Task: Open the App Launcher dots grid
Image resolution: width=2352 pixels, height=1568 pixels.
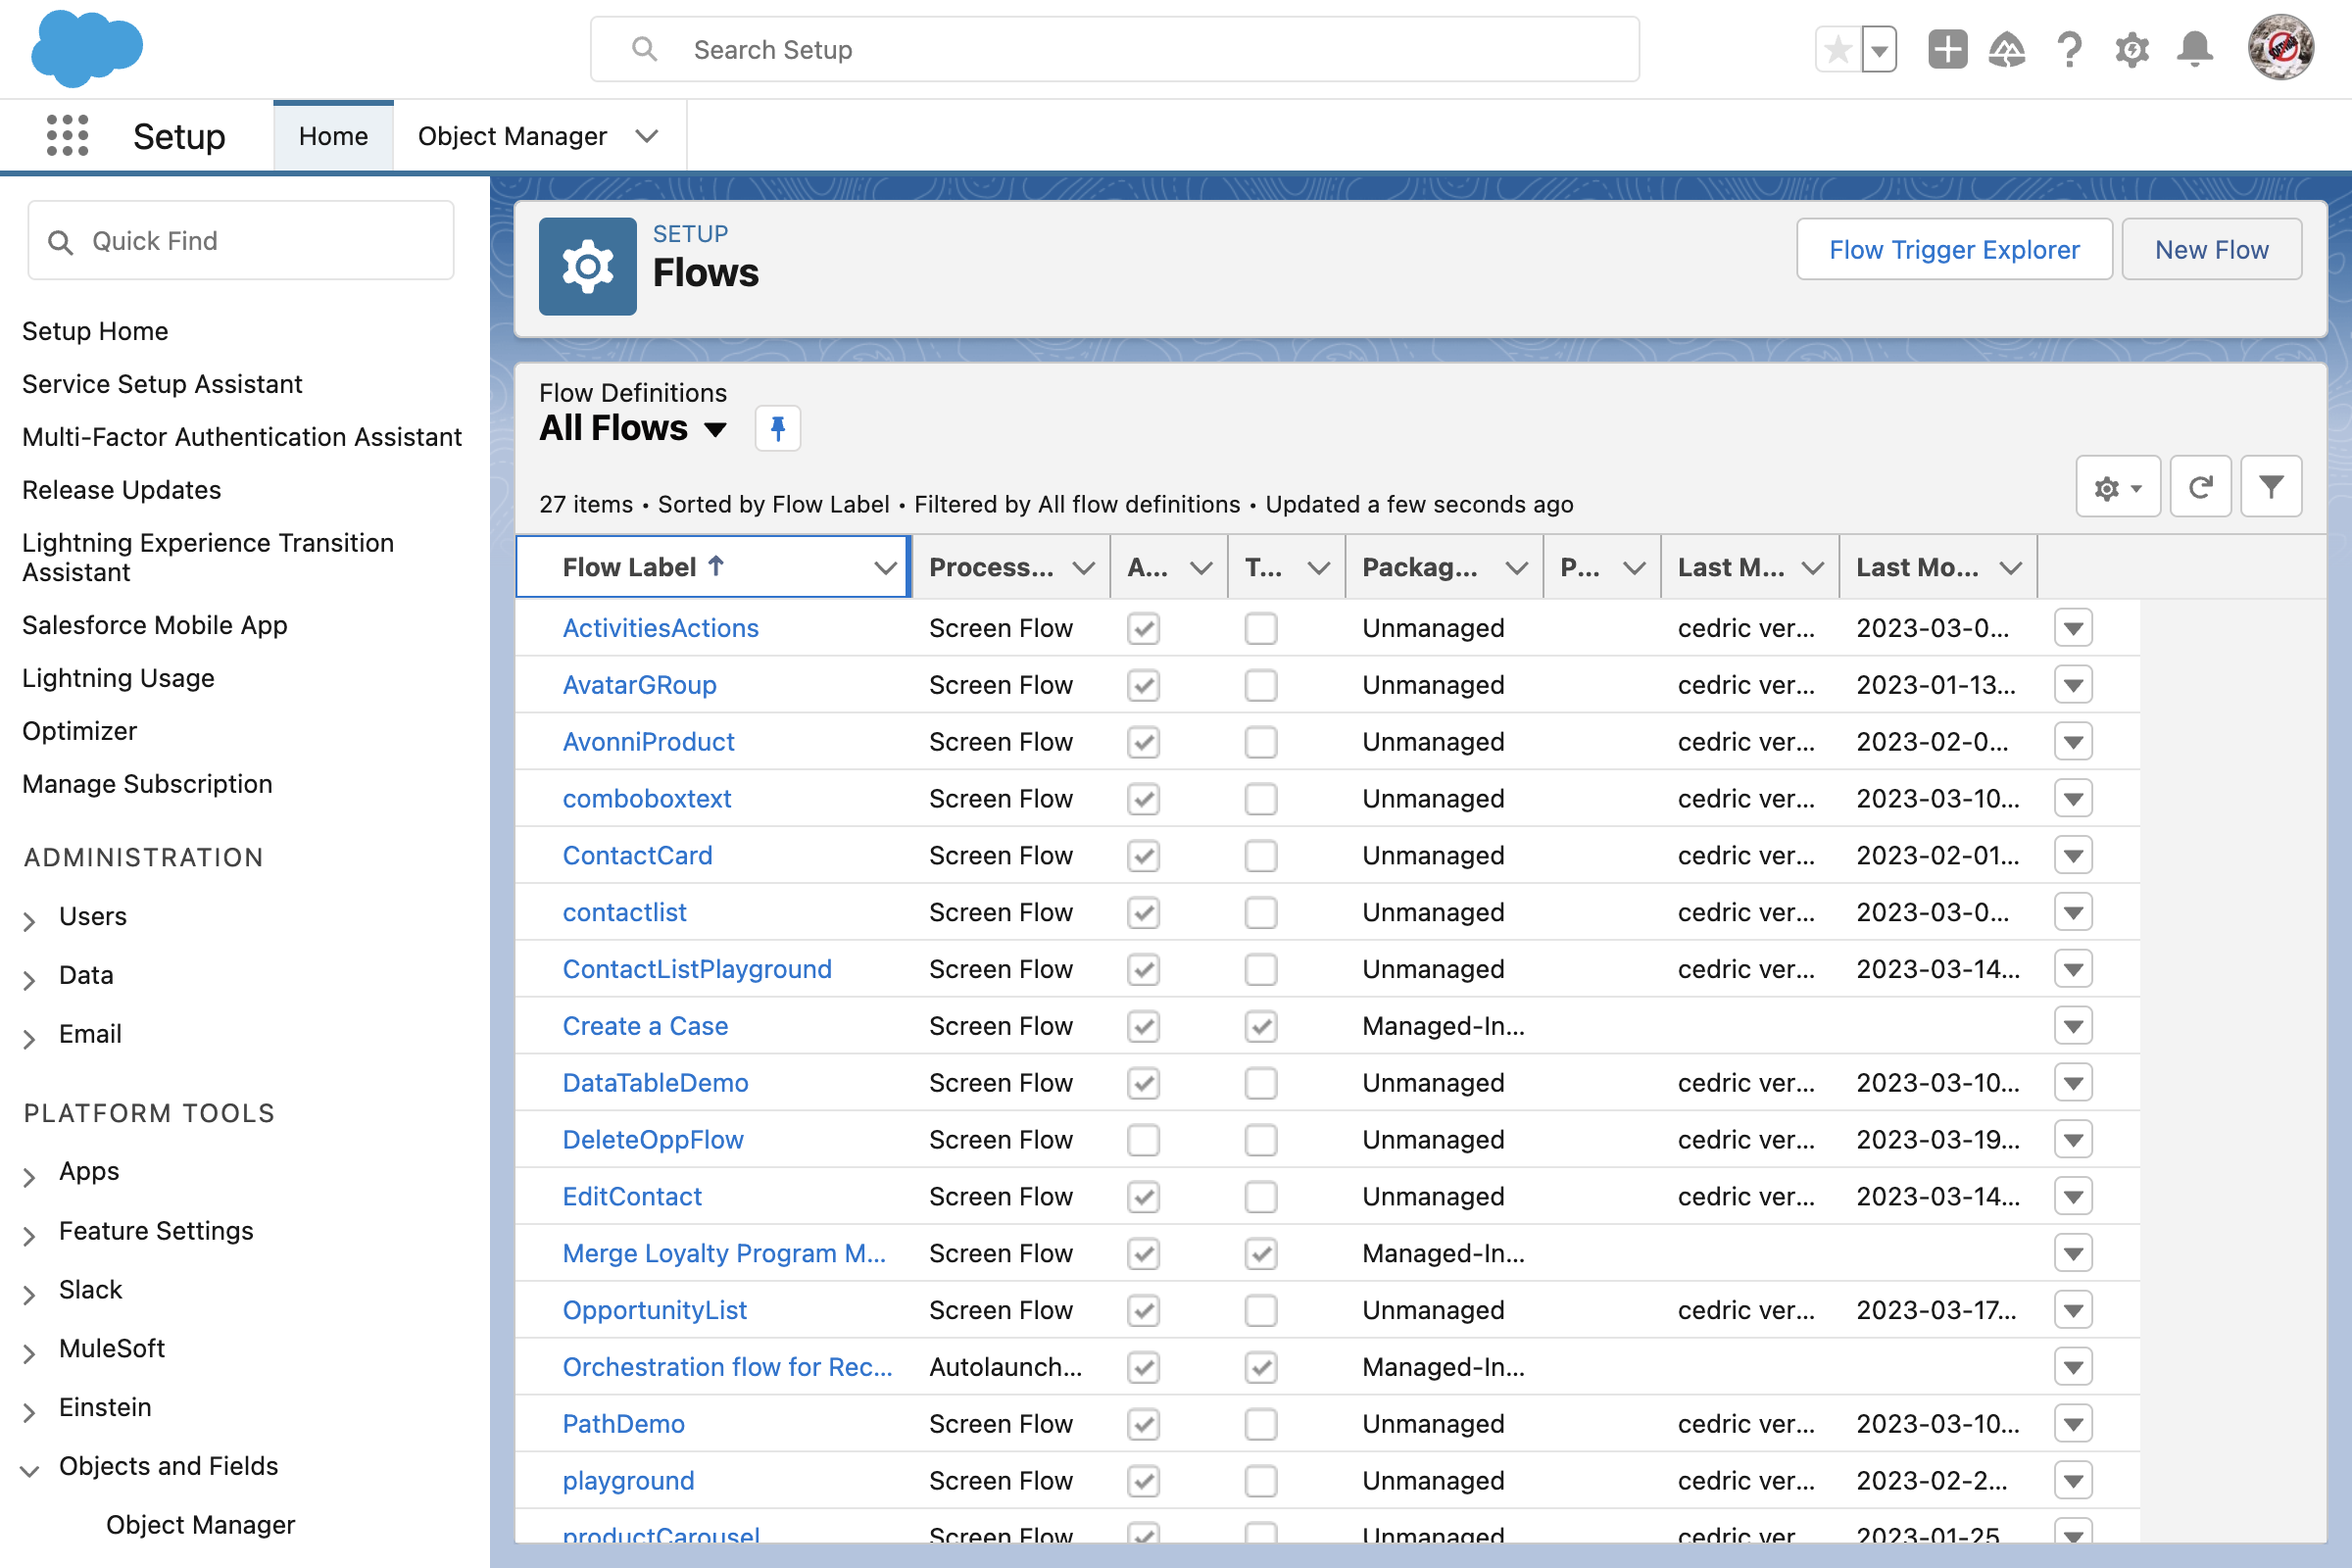Action: [x=67, y=135]
